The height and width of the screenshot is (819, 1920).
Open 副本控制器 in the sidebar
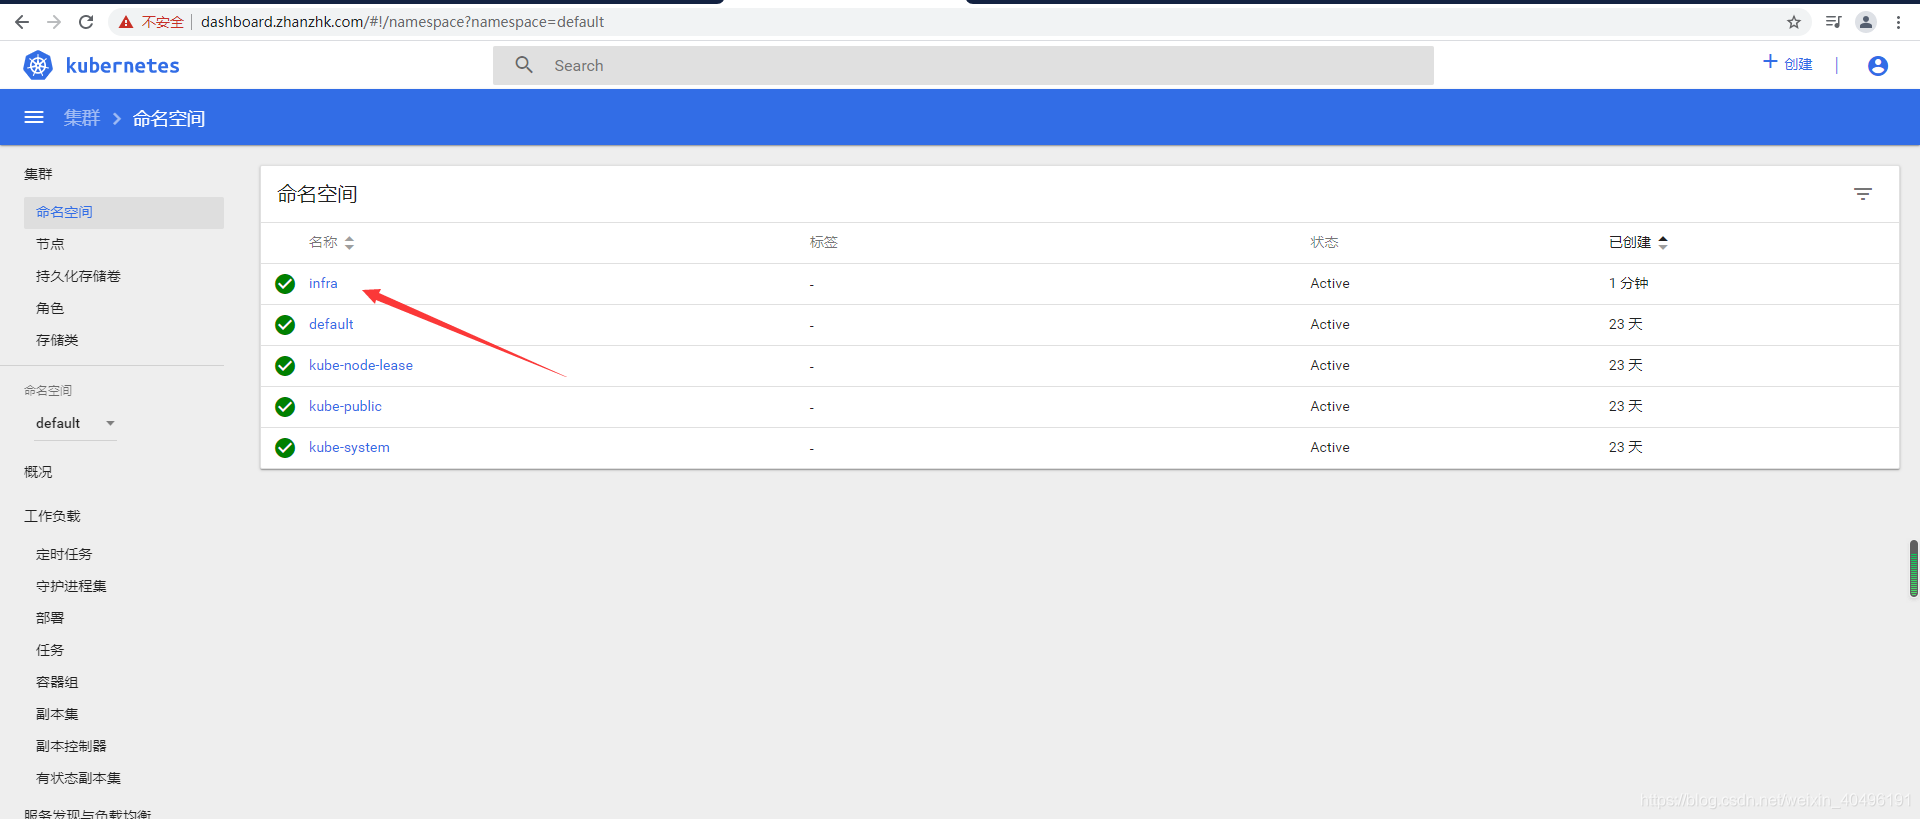[71, 746]
